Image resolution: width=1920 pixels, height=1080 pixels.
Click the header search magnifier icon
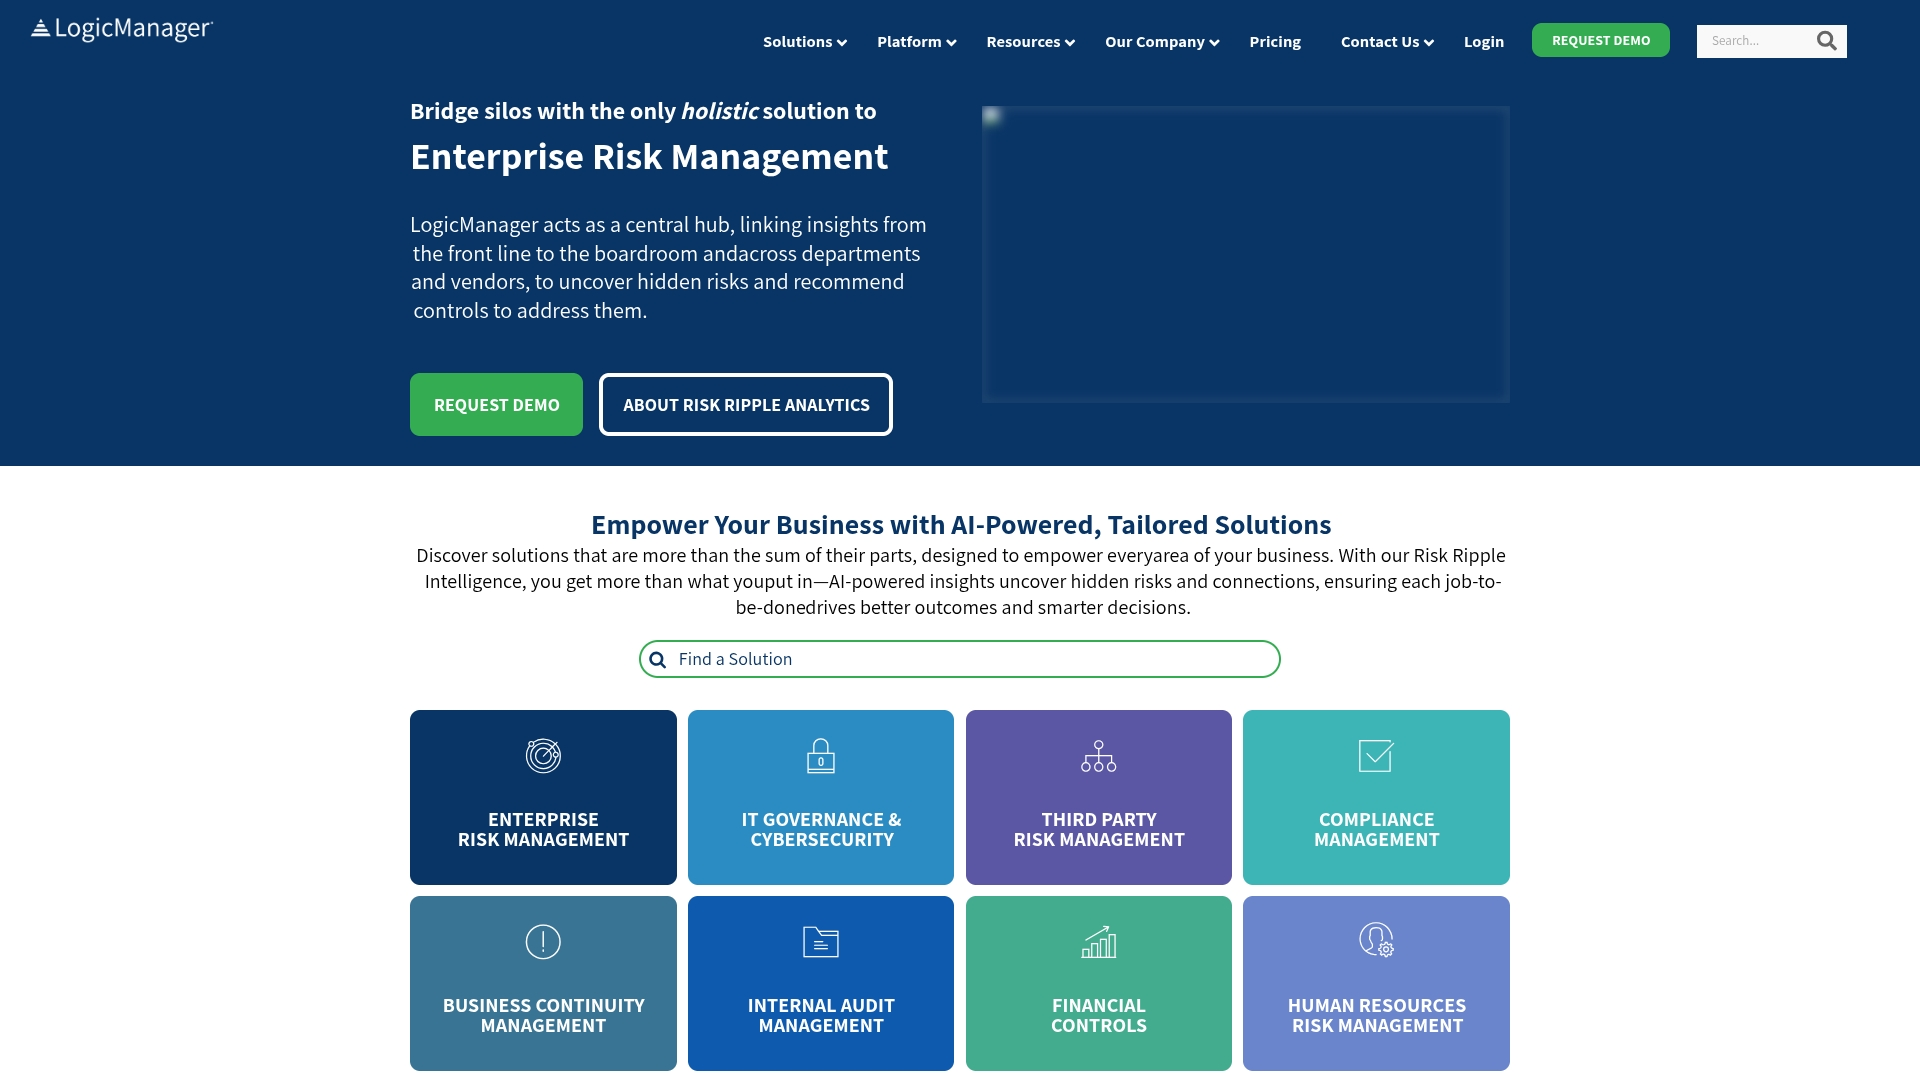tap(1826, 41)
